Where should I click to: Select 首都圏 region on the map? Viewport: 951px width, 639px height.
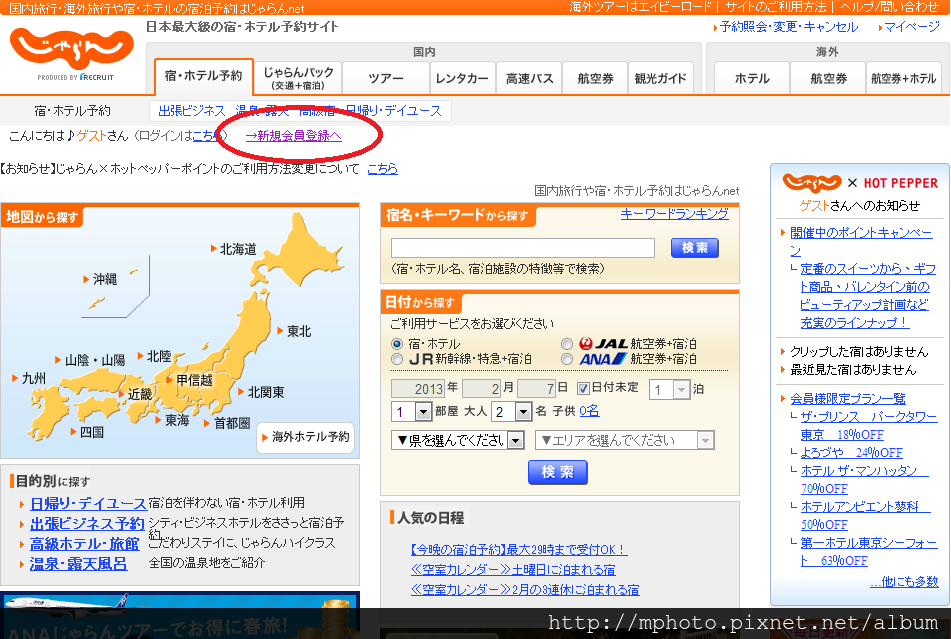[232, 423]
